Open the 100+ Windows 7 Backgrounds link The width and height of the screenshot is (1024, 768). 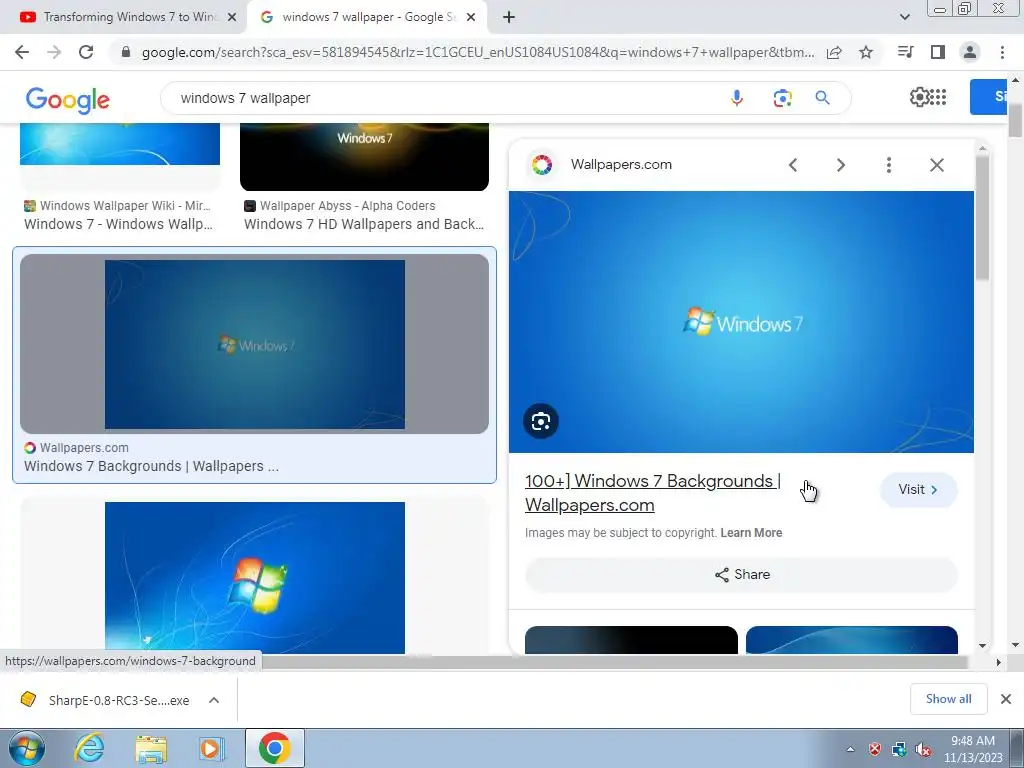(653, 493)
